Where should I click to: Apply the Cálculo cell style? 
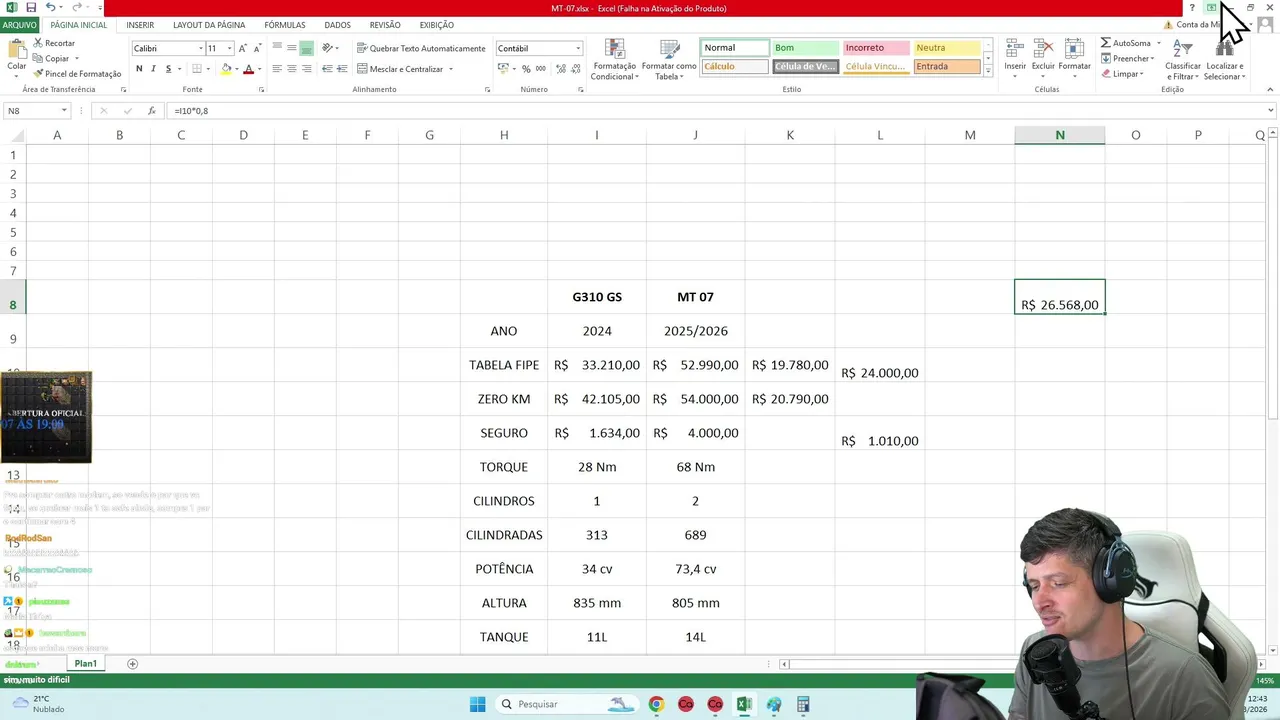point(735,67)
